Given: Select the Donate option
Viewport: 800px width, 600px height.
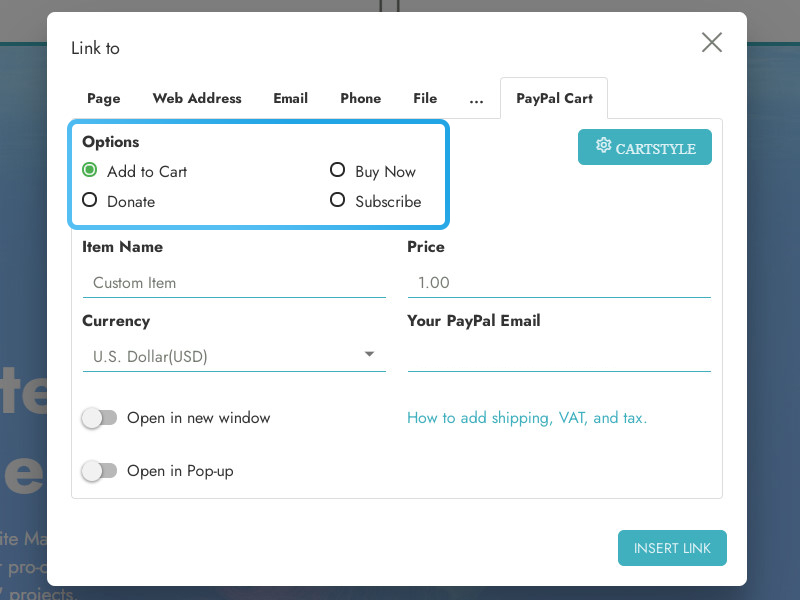Looking at the screenshot, I should coord(88,200).
